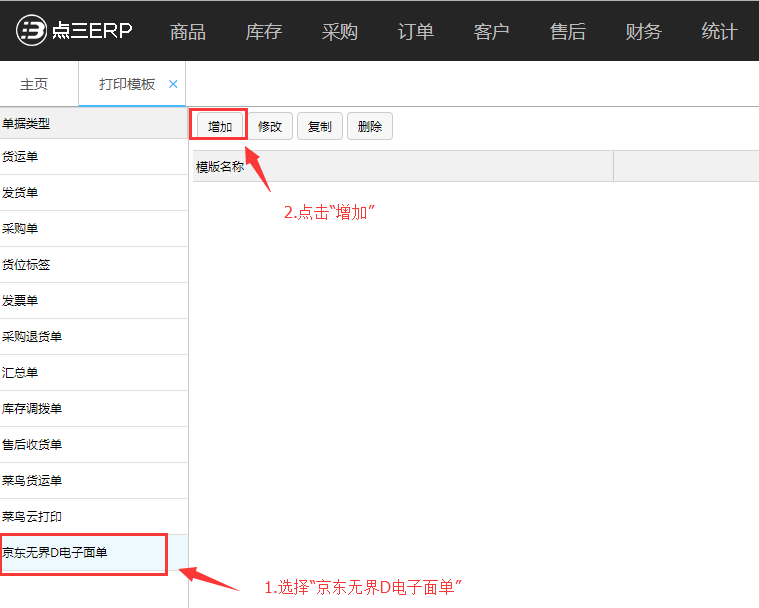
Task: Select 汇总单 in document type list
Action: (94, 373)
